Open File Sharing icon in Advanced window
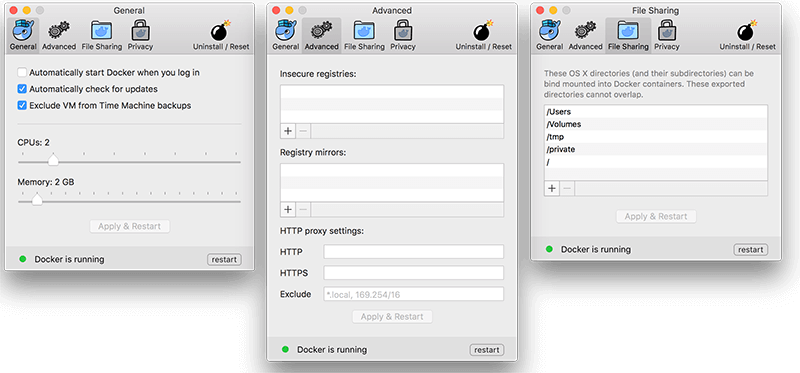Screen dimensions: 800x373 pyautogui.click(x=364, y=31)
